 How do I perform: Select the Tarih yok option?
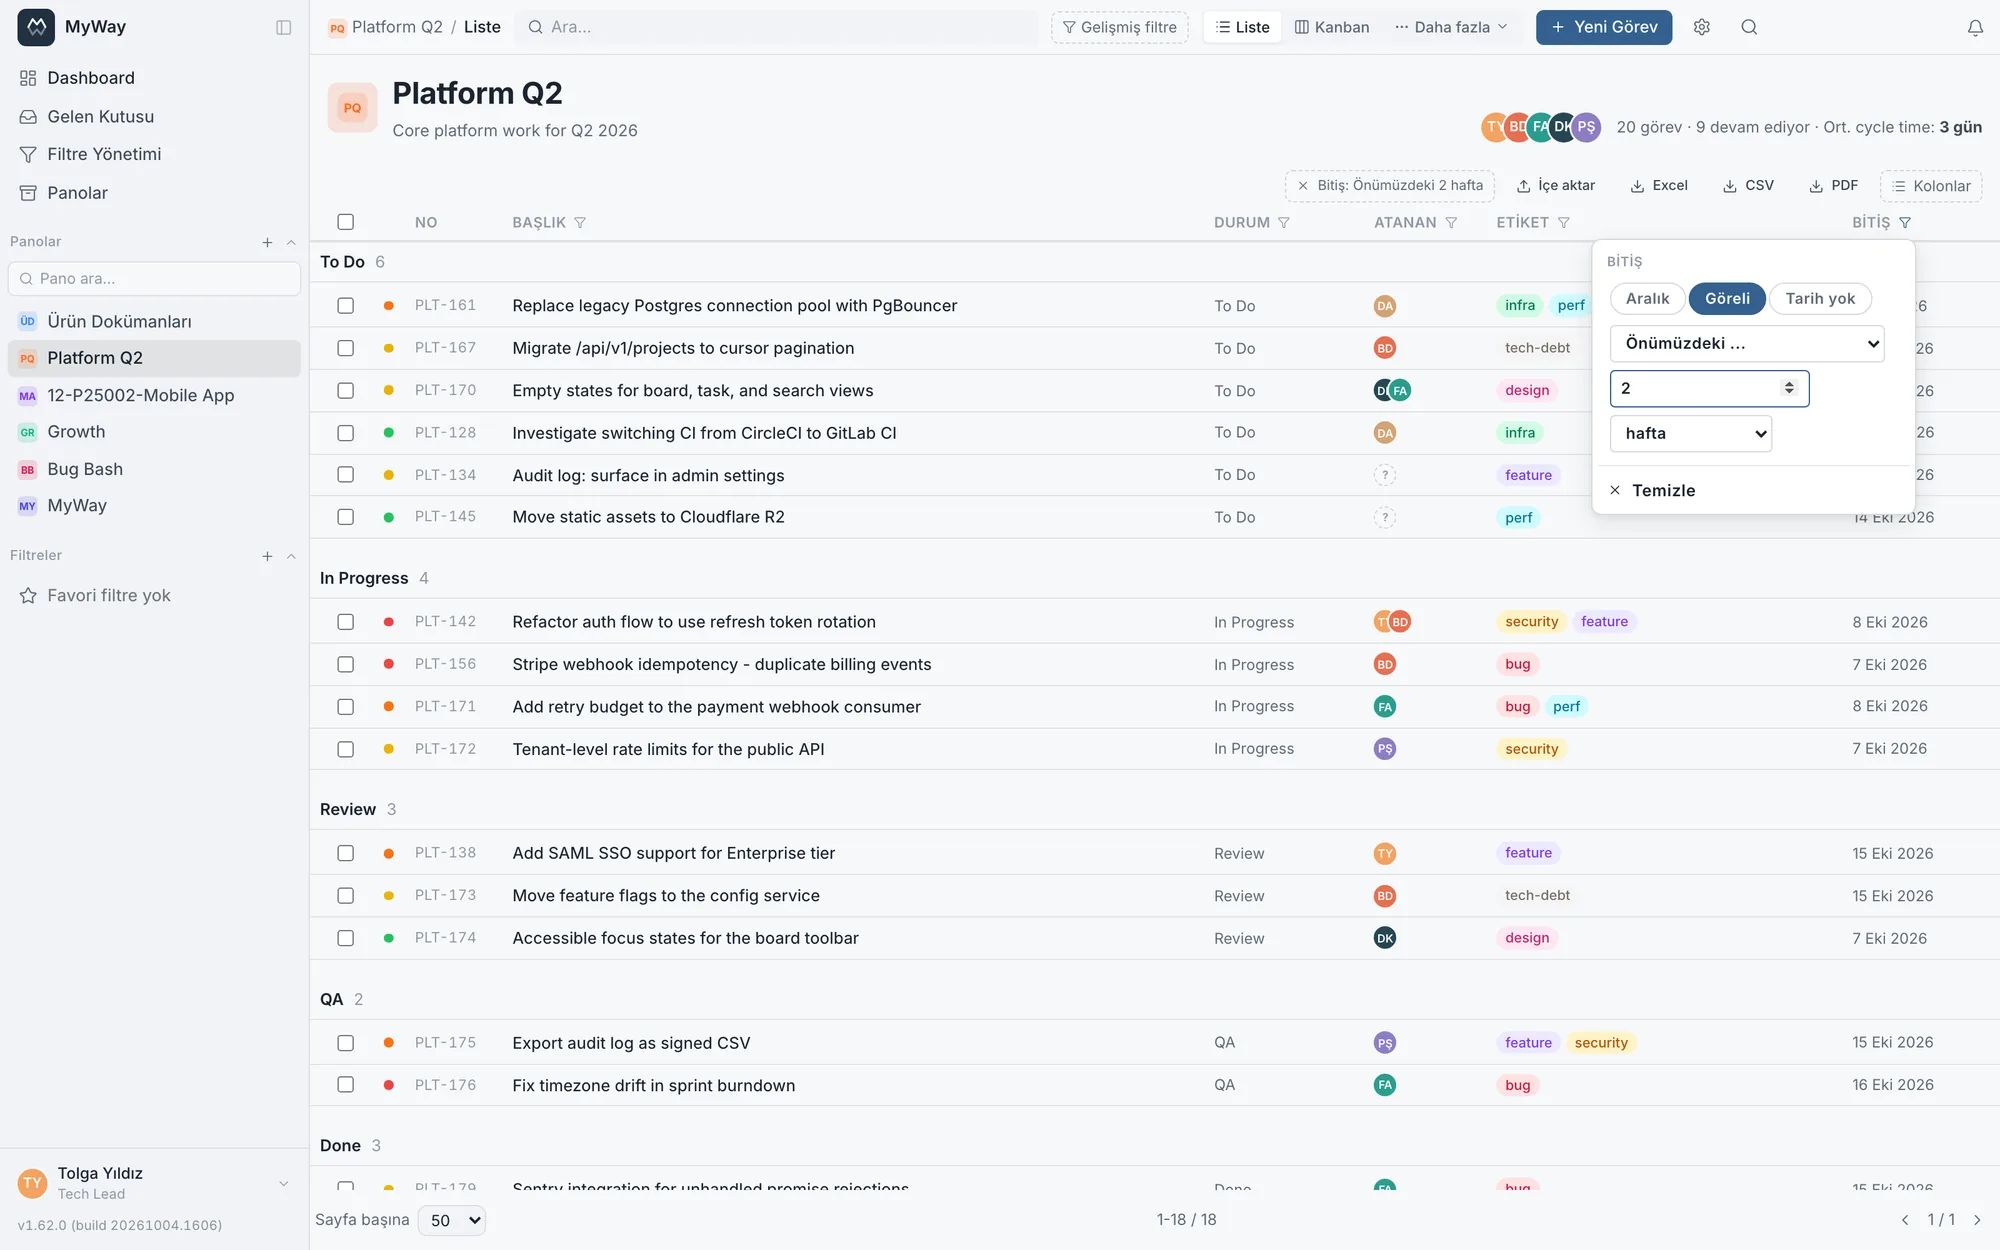(1820, 299)
